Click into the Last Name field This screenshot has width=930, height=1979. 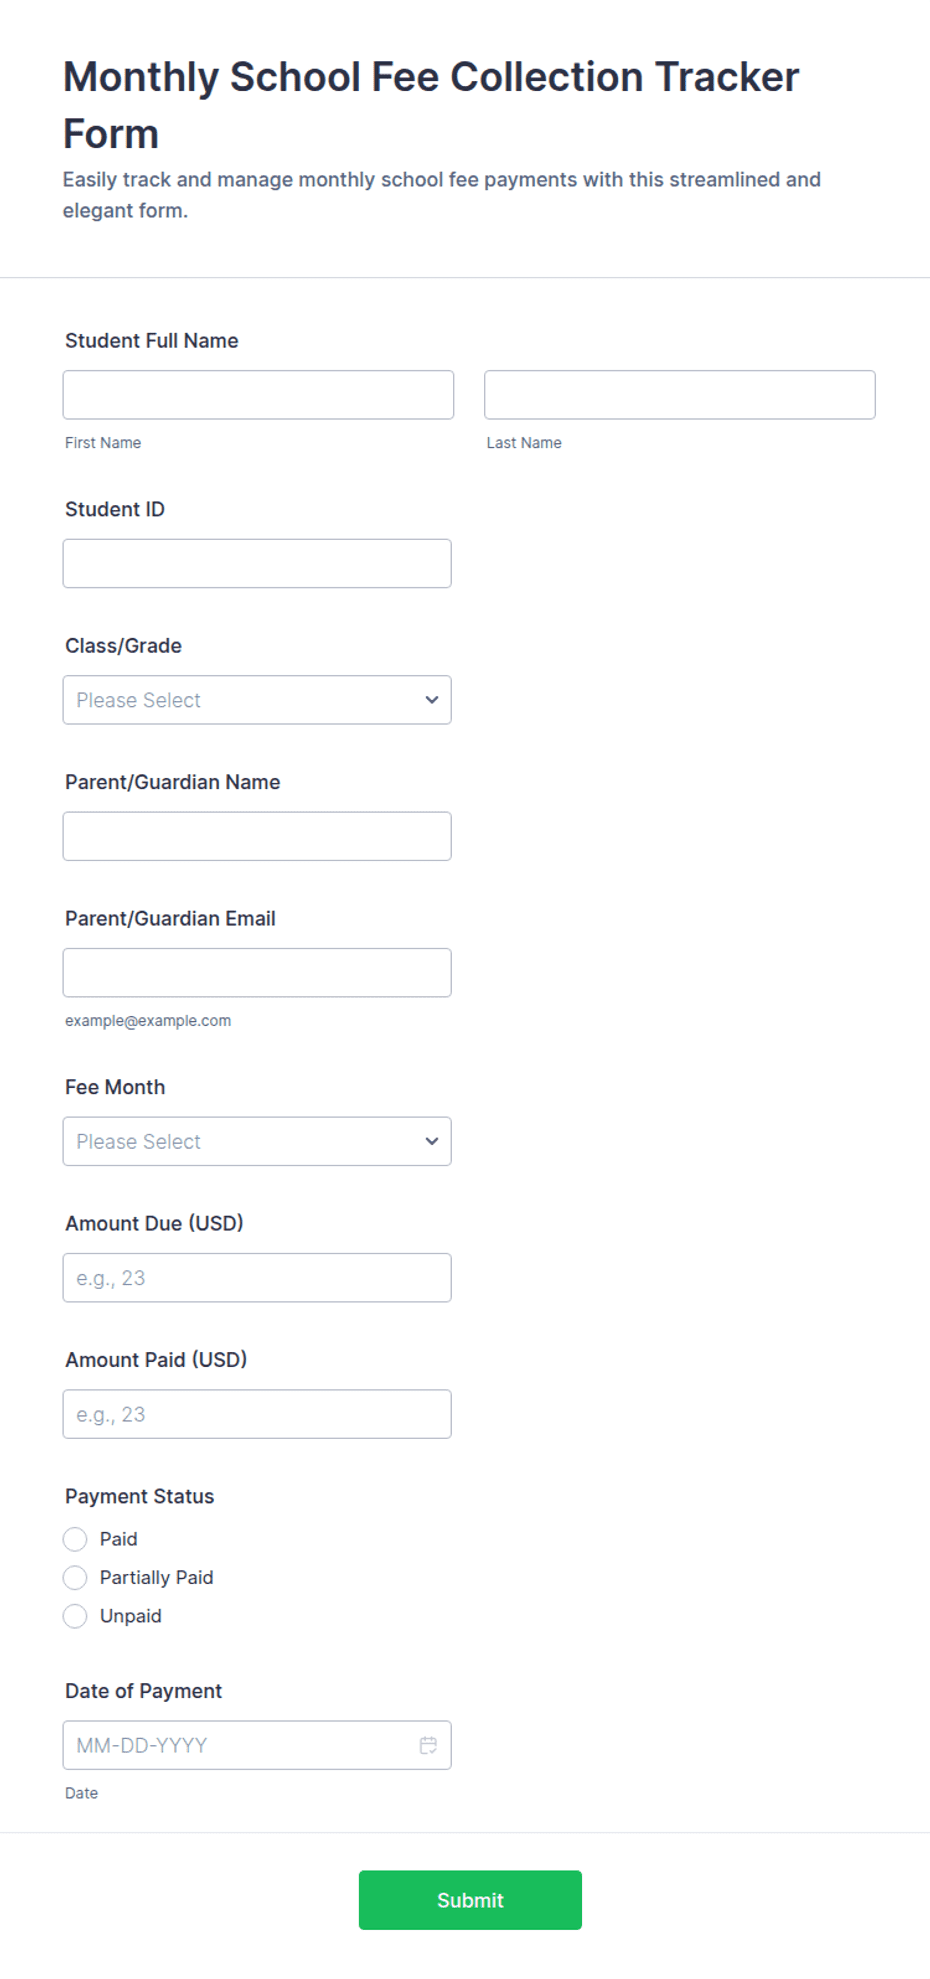pyautogui.click(x=680, y=395)
